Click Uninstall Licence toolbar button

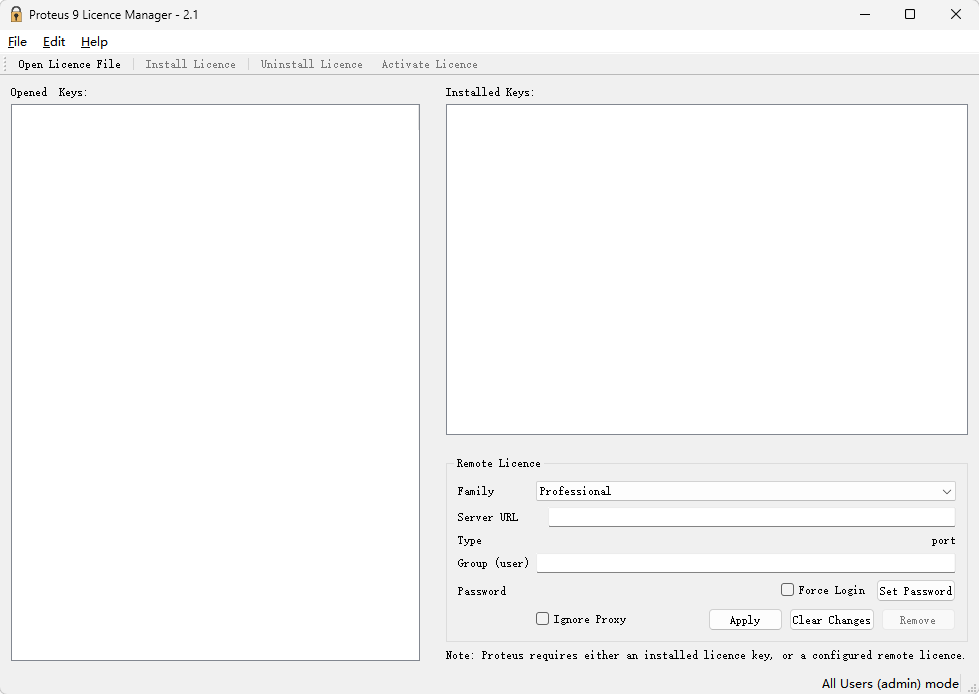[312, 64]
